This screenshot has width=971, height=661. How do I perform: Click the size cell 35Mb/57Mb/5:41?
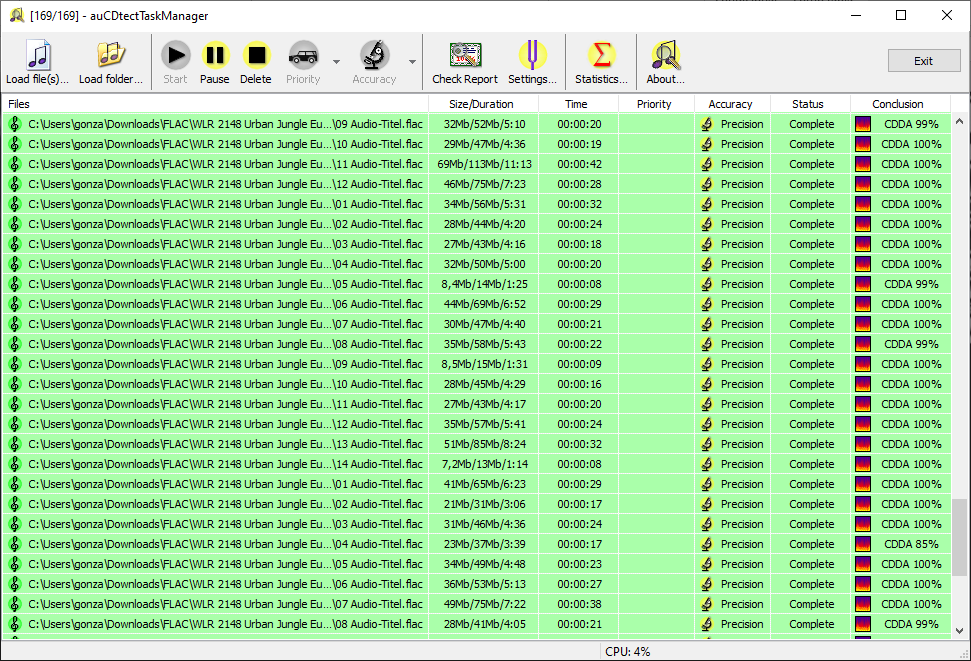coord(484,424)
